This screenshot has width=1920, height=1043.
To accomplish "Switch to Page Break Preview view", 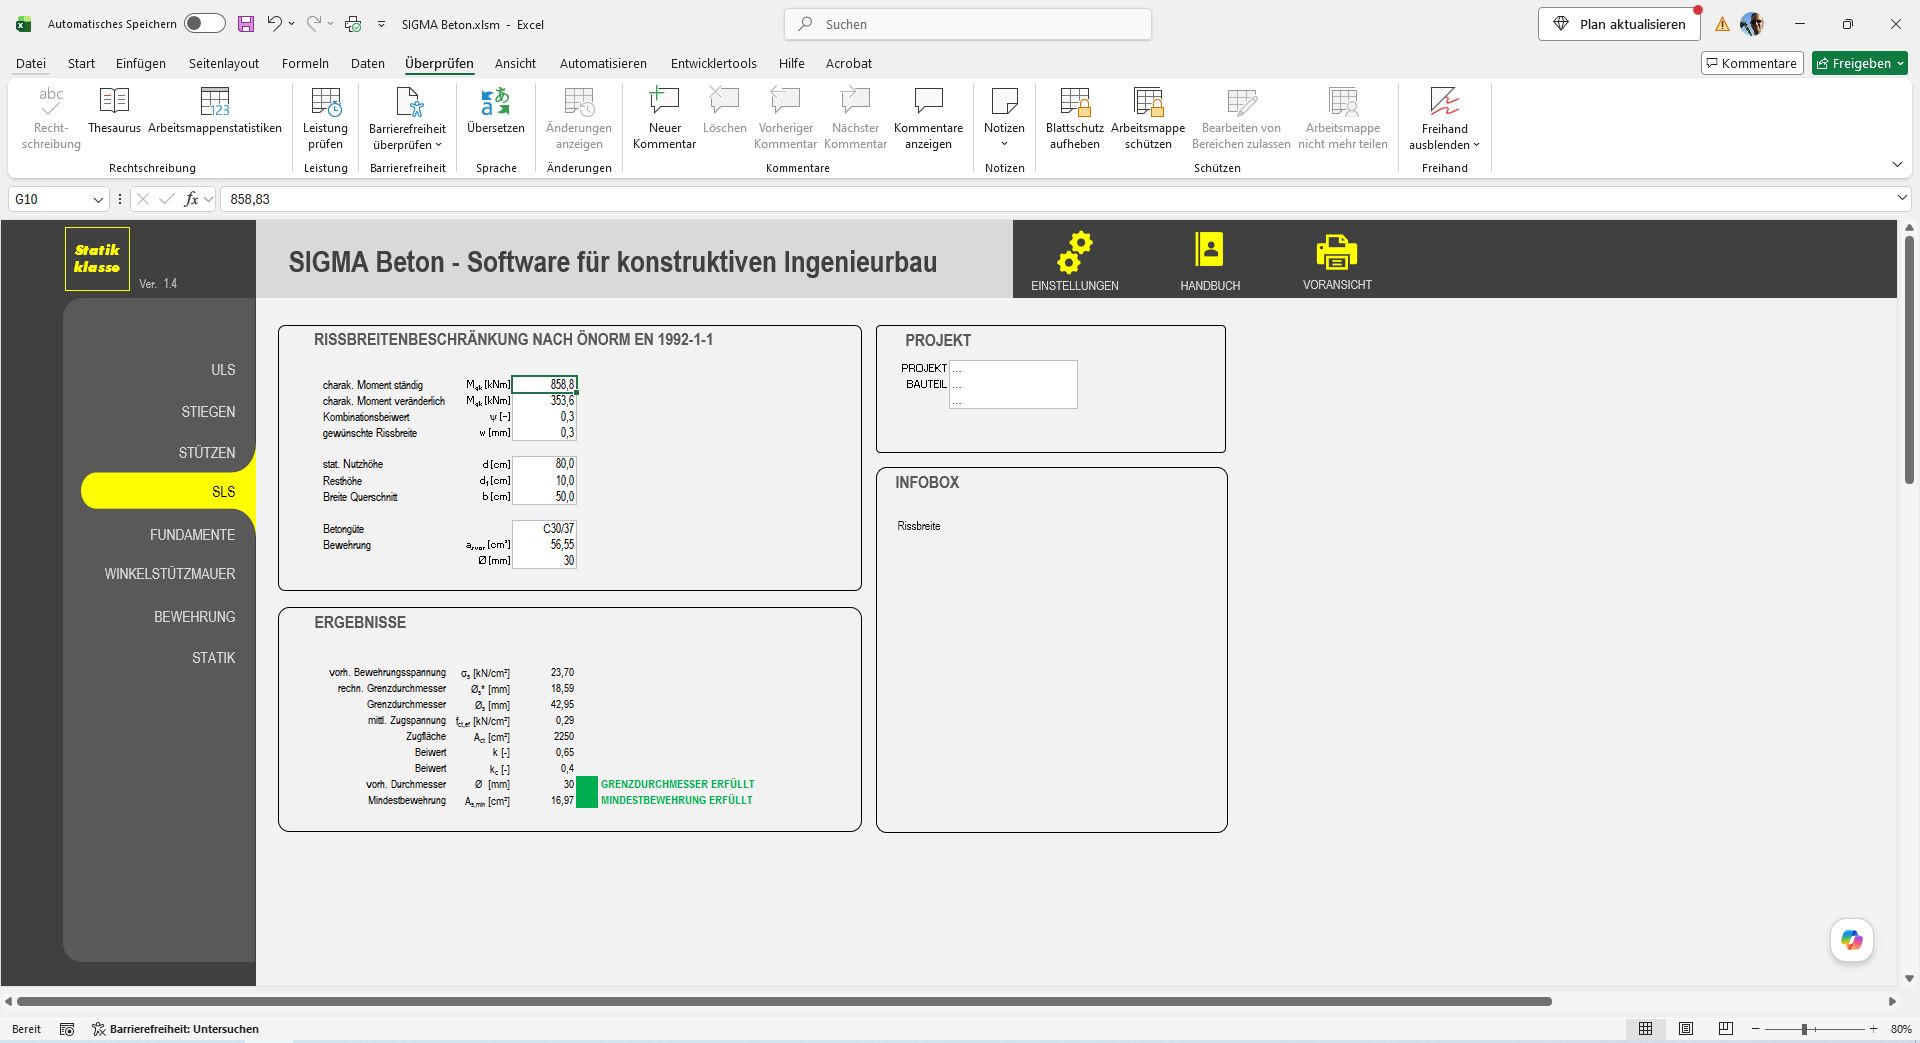I will 1725,1029.
